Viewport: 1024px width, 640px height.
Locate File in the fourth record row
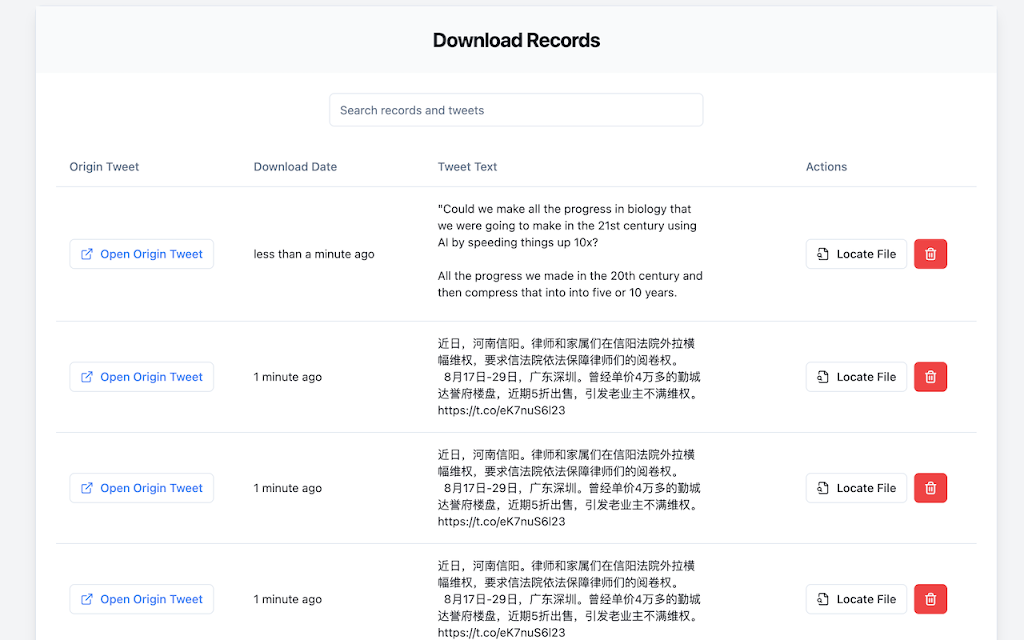[856, 599]
